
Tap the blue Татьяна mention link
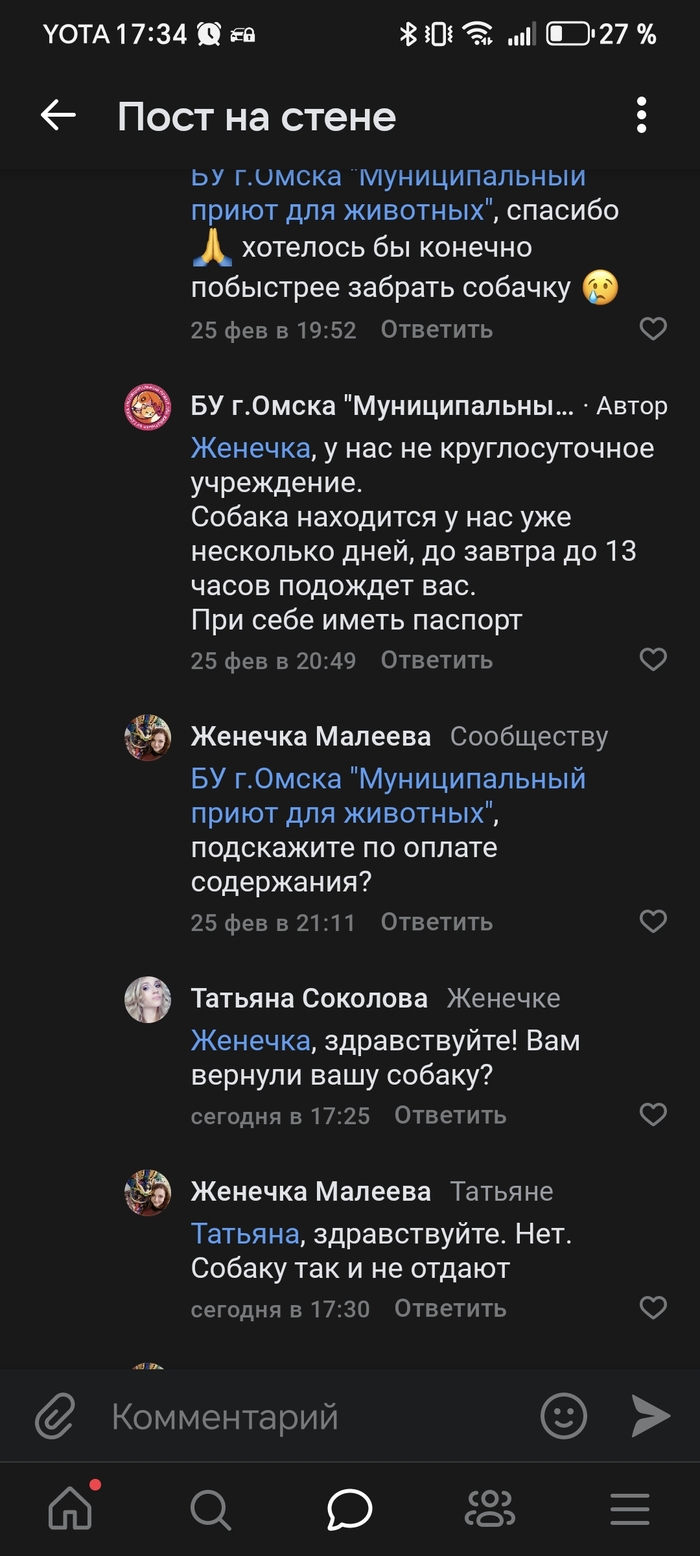(245, 1234)
